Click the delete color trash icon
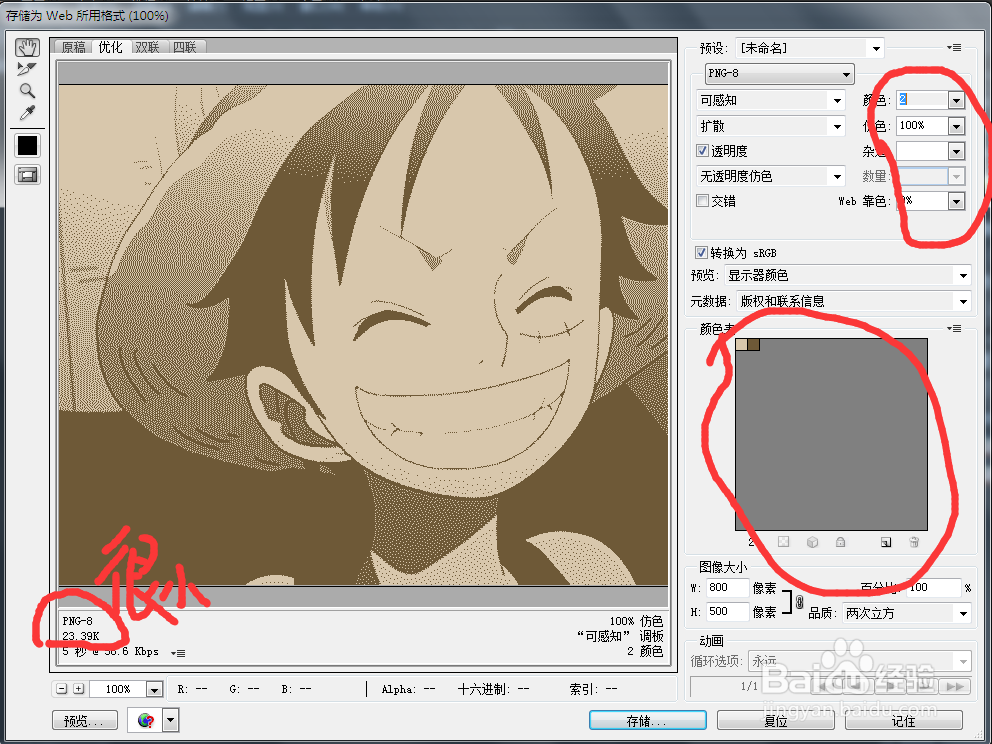The image size is (992, 744). [914, 542]
